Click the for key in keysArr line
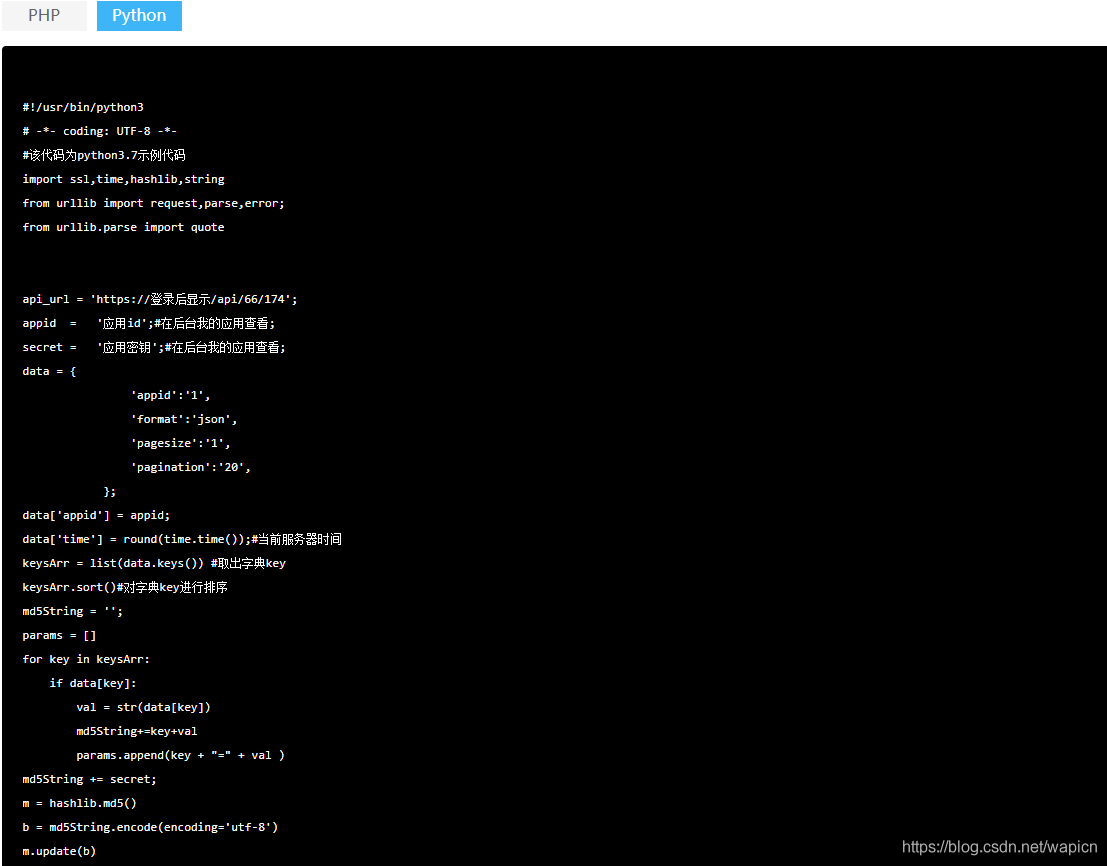 pyautogui.click(x=86, y=659)
